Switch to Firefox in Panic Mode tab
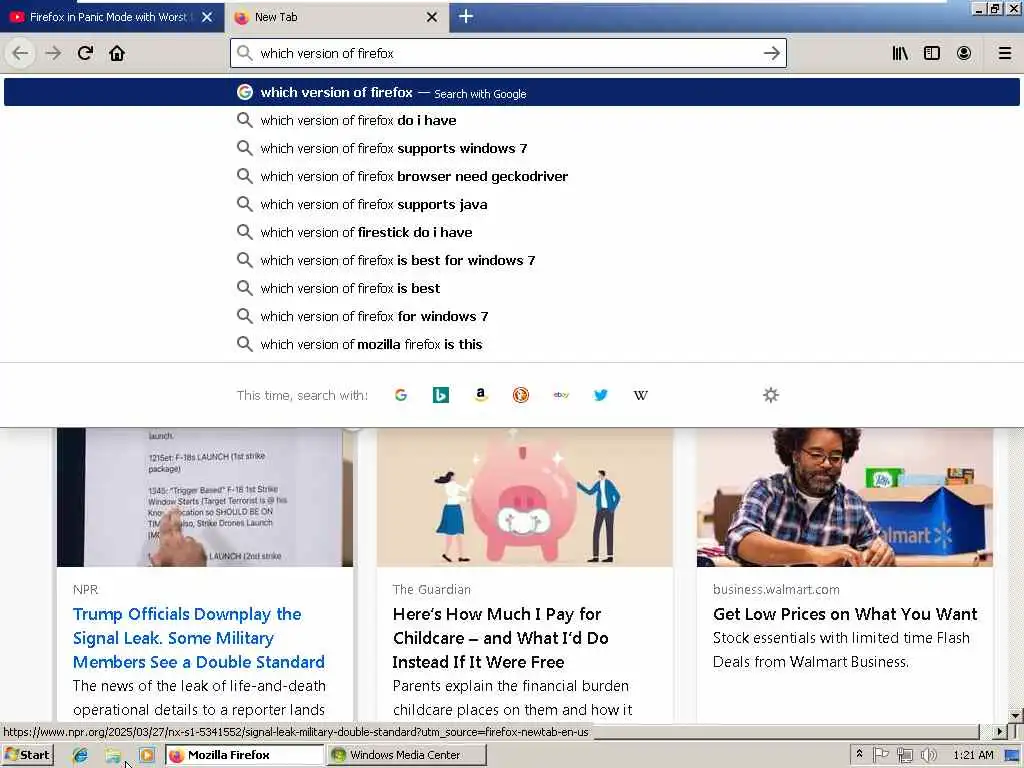Viewport: 1024px width, 768px height. (108, 17)
